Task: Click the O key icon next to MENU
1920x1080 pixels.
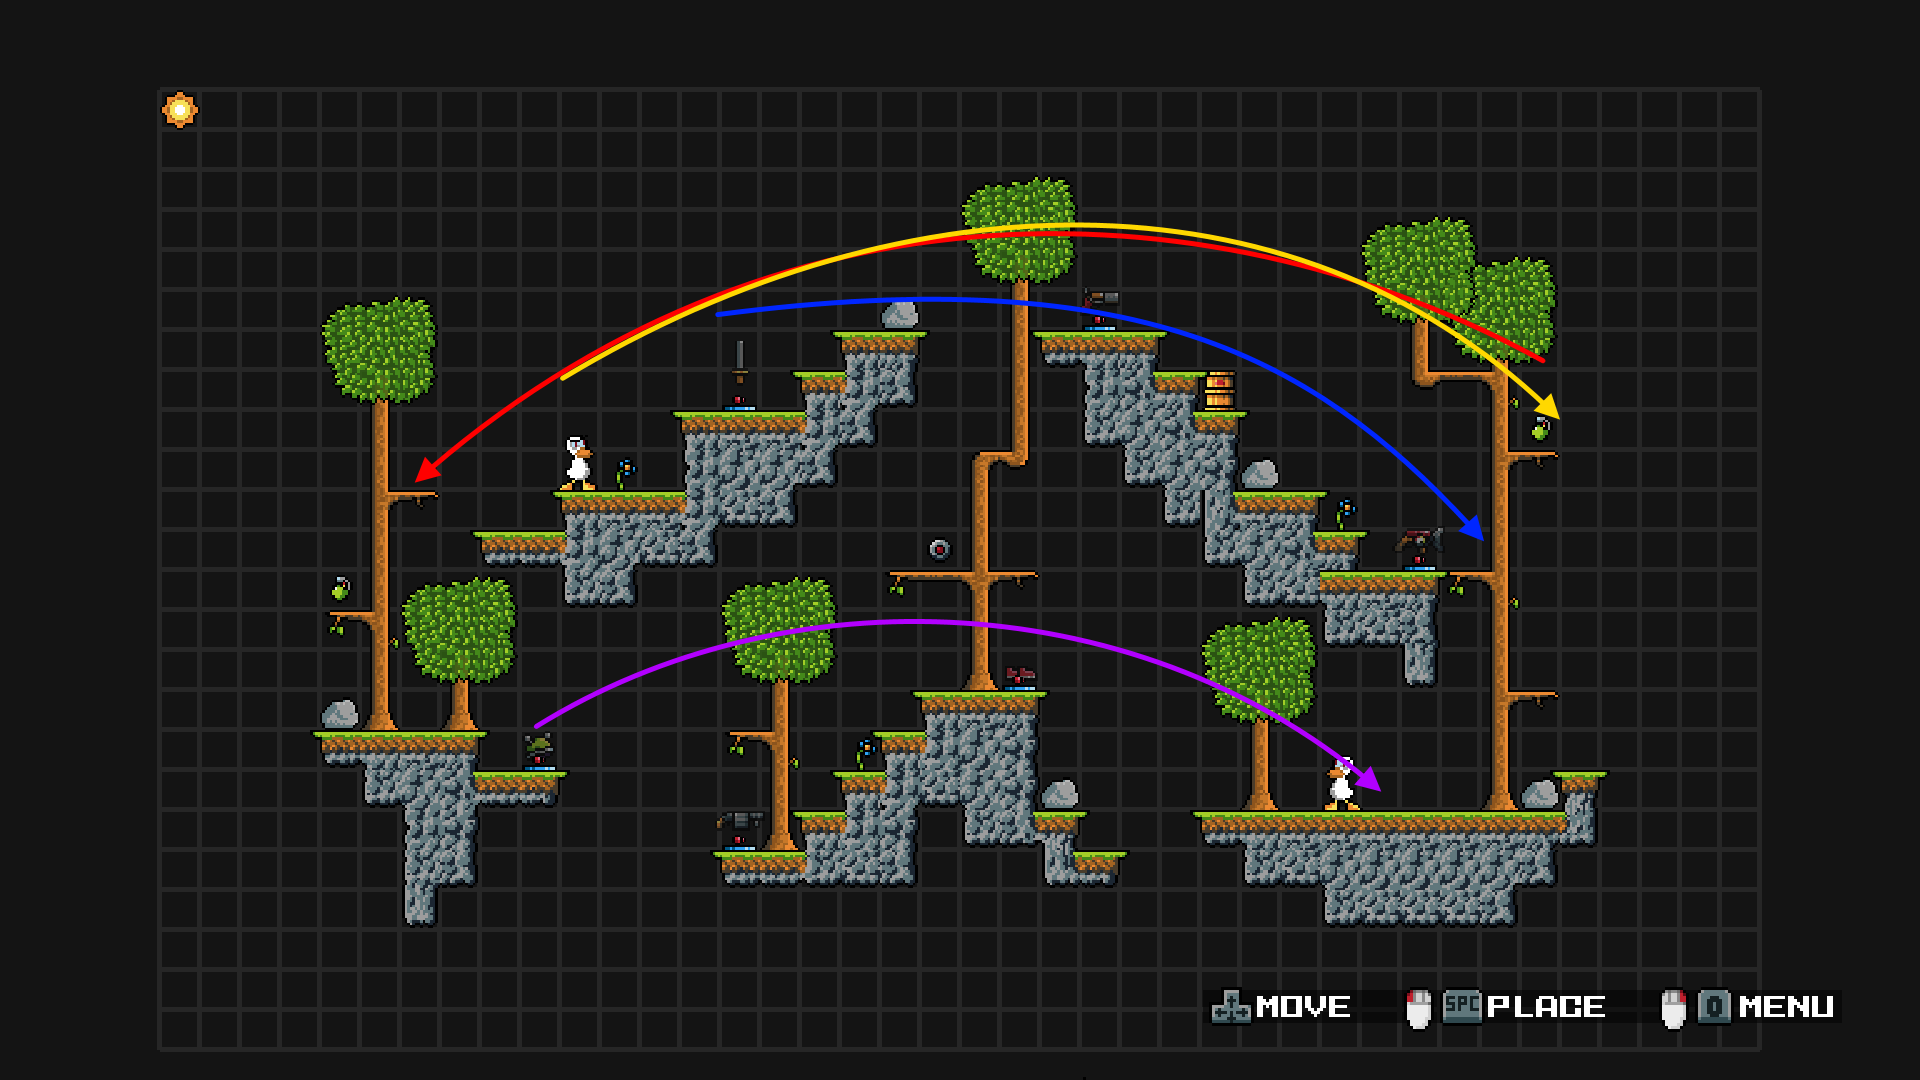Action: click(x=1714, y=1006)
